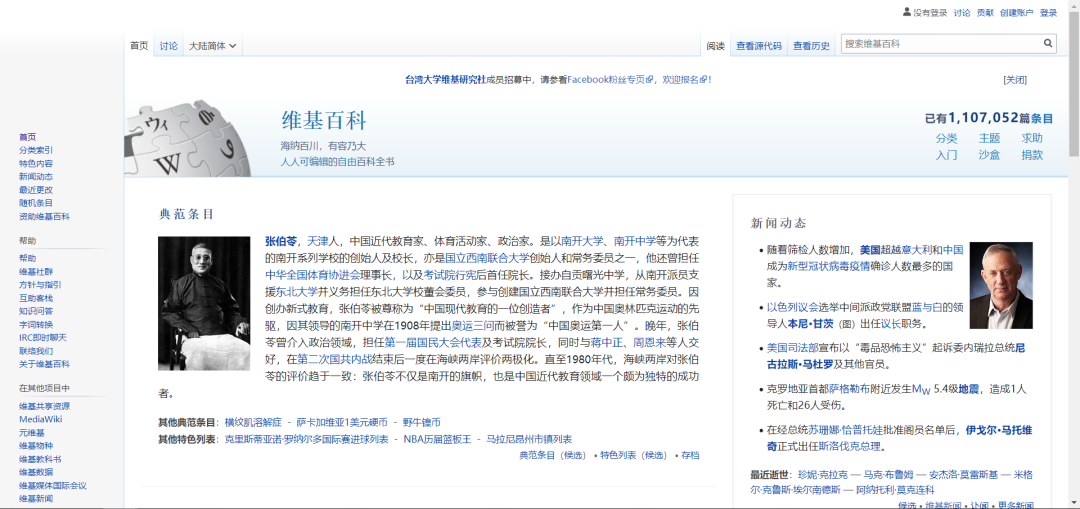The image size is (1080, 509).
Task: Click 资助维基百科 in the sidebar
Action: [44, 216]
